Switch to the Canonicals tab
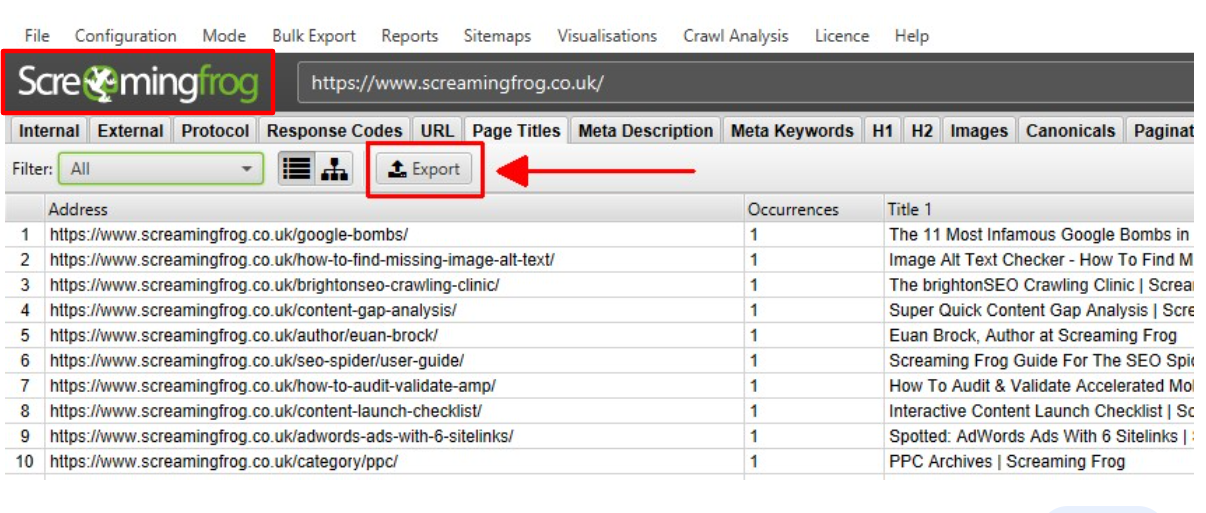The width and height of the screenshot is (1206, 513). [x=1070, y=131]
